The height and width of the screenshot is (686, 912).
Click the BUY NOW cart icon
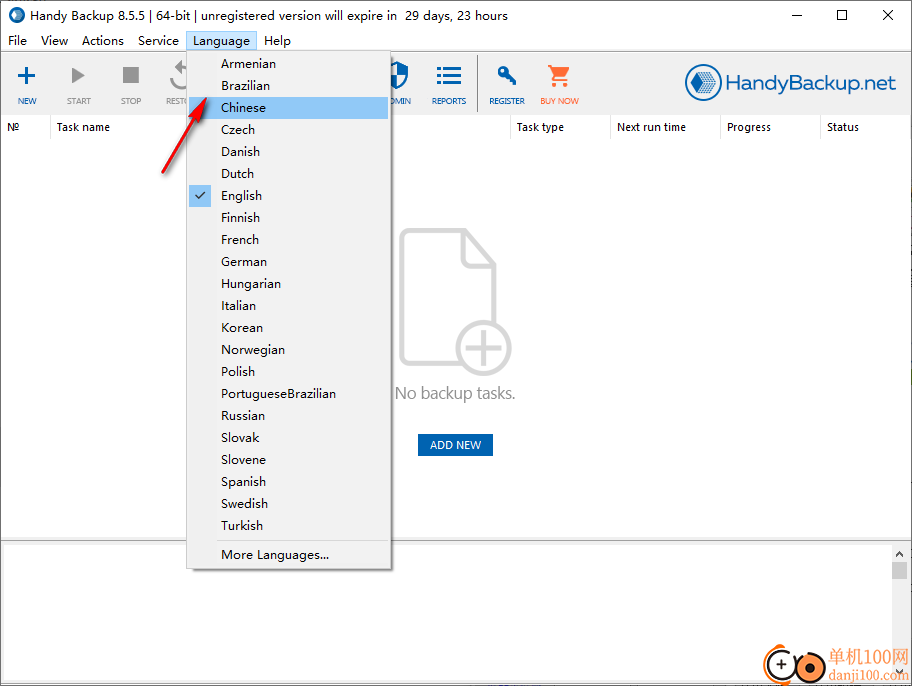click(559, 76)
